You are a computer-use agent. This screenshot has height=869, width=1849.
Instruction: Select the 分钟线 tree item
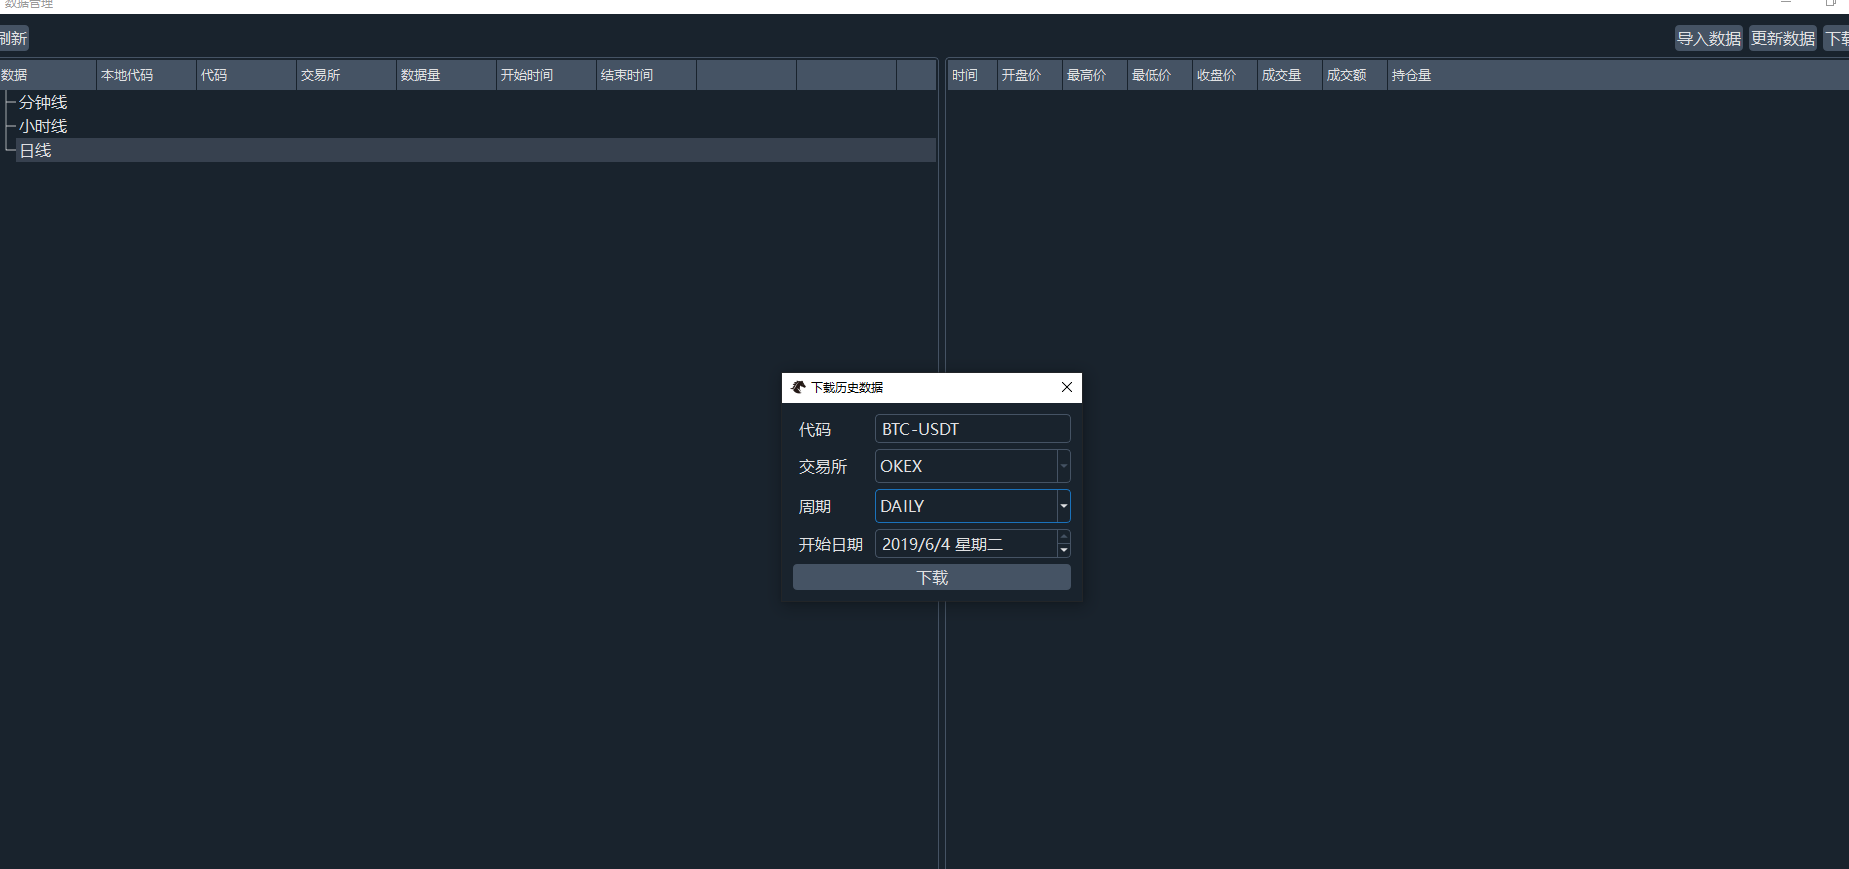tap(43, 102)
